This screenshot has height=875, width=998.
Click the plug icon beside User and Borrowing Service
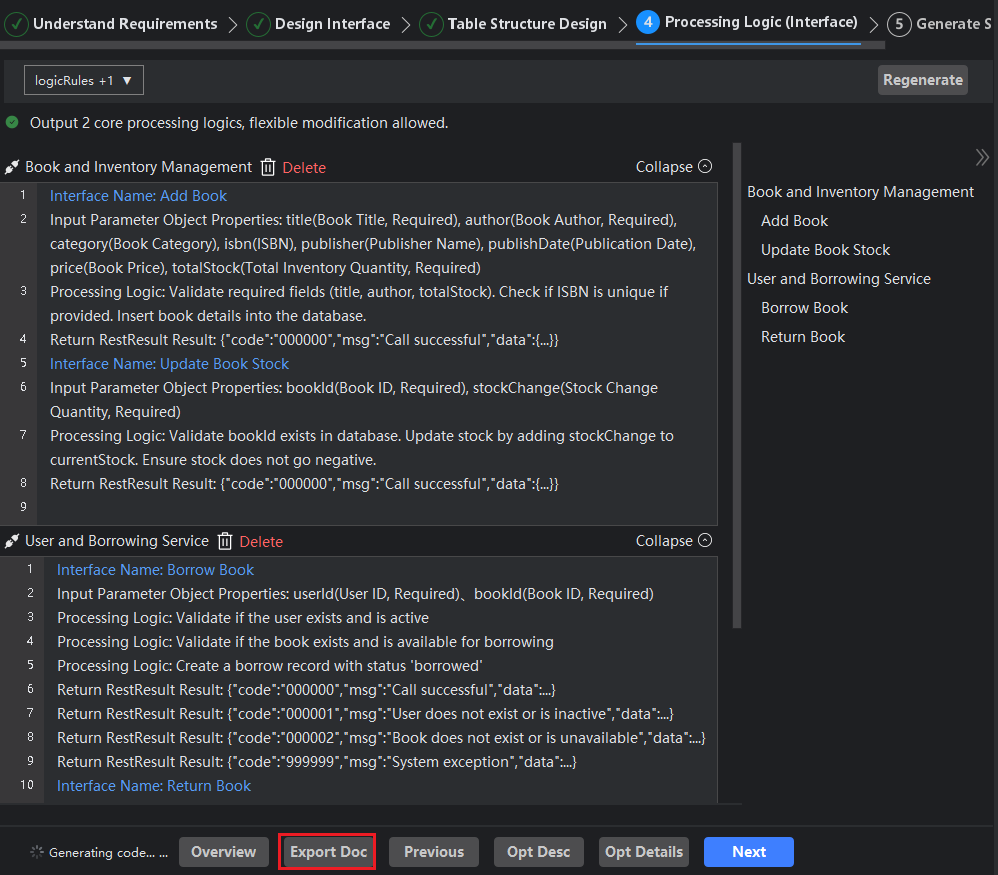tap(12, 541)
